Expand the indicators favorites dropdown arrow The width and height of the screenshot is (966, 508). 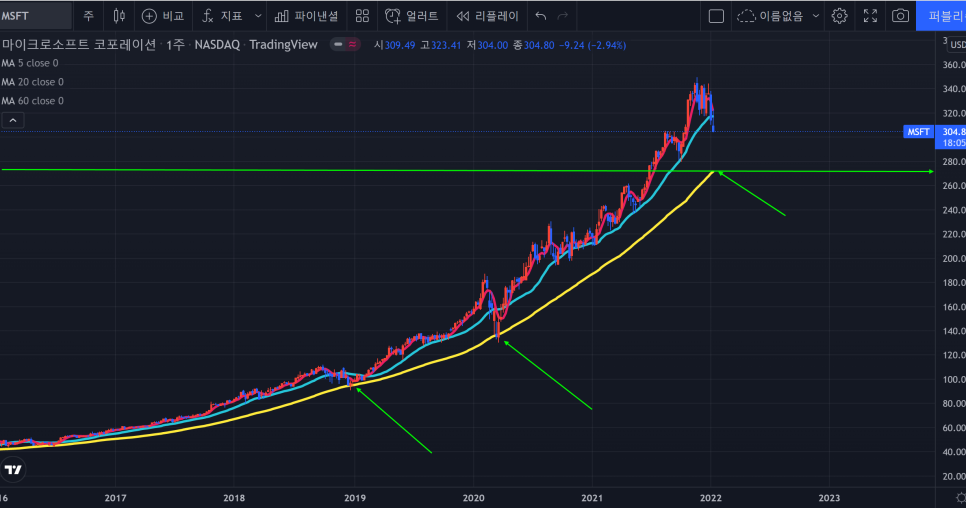click(x=258, y=16)
